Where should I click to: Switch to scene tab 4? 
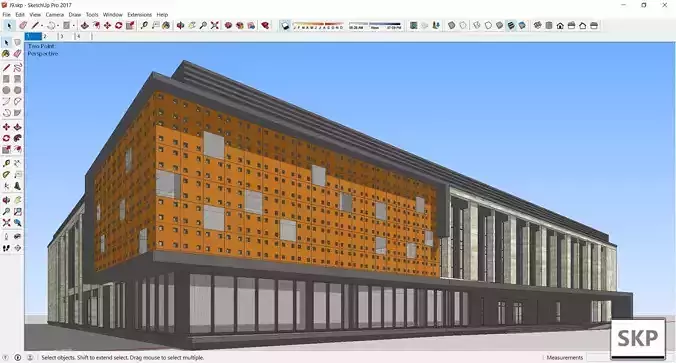[x=83, y=37]
